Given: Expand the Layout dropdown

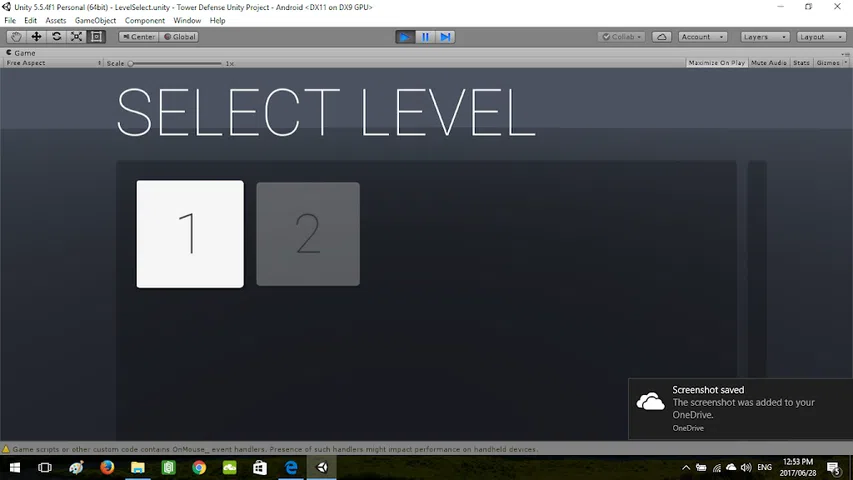Looking at the screenshot, I should [x=818, y=37].
